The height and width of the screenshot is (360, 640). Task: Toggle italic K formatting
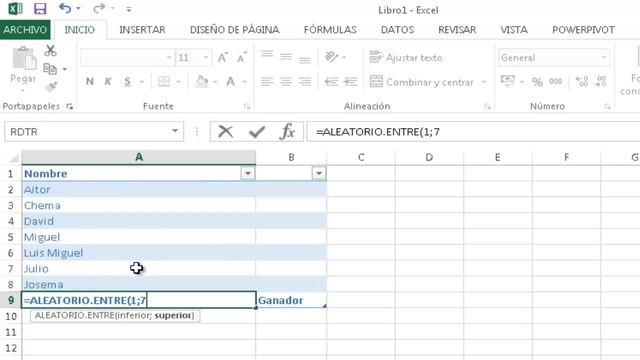[x=108, y=82]
